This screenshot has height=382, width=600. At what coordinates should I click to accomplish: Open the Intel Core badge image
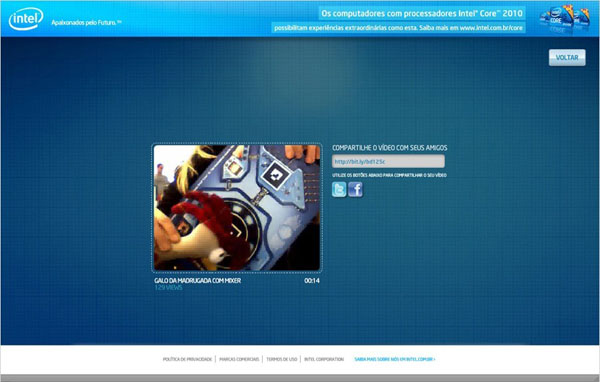[564, 19]
